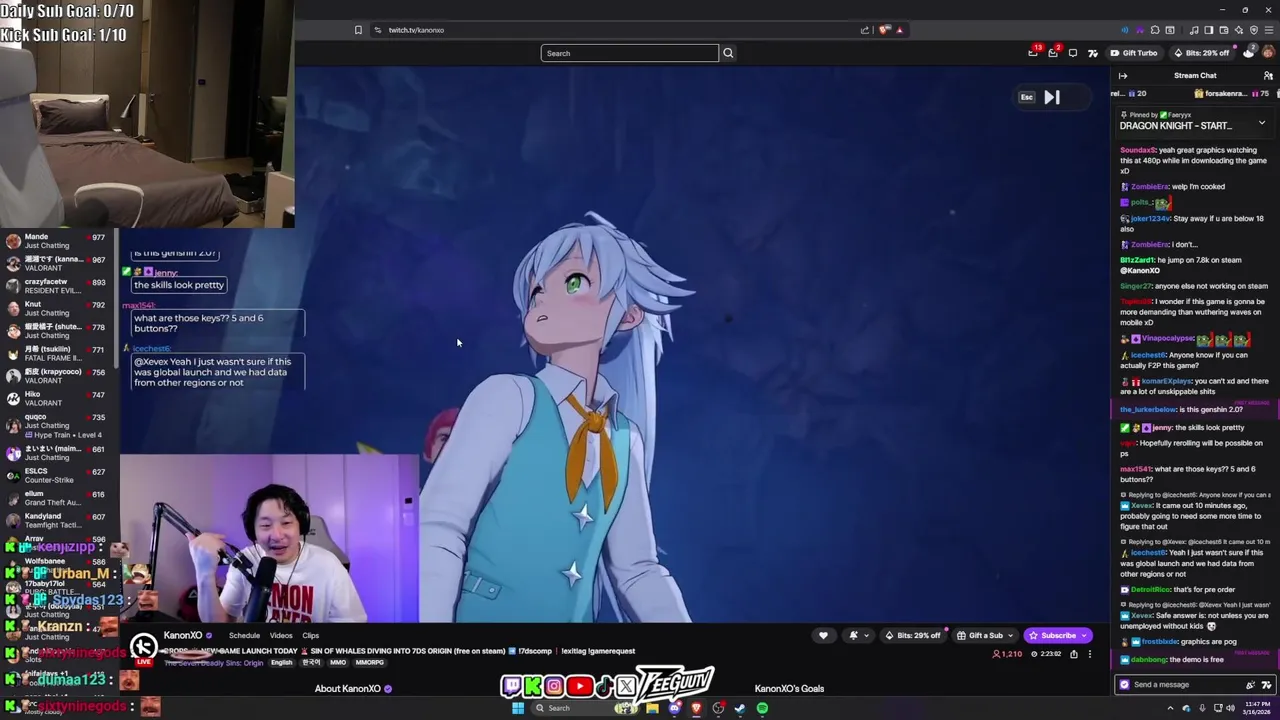Select the Kandyland channel in sidebar
Image resolution: width=1280 pixels, height=720 pixels.
(x=59, y=520)
